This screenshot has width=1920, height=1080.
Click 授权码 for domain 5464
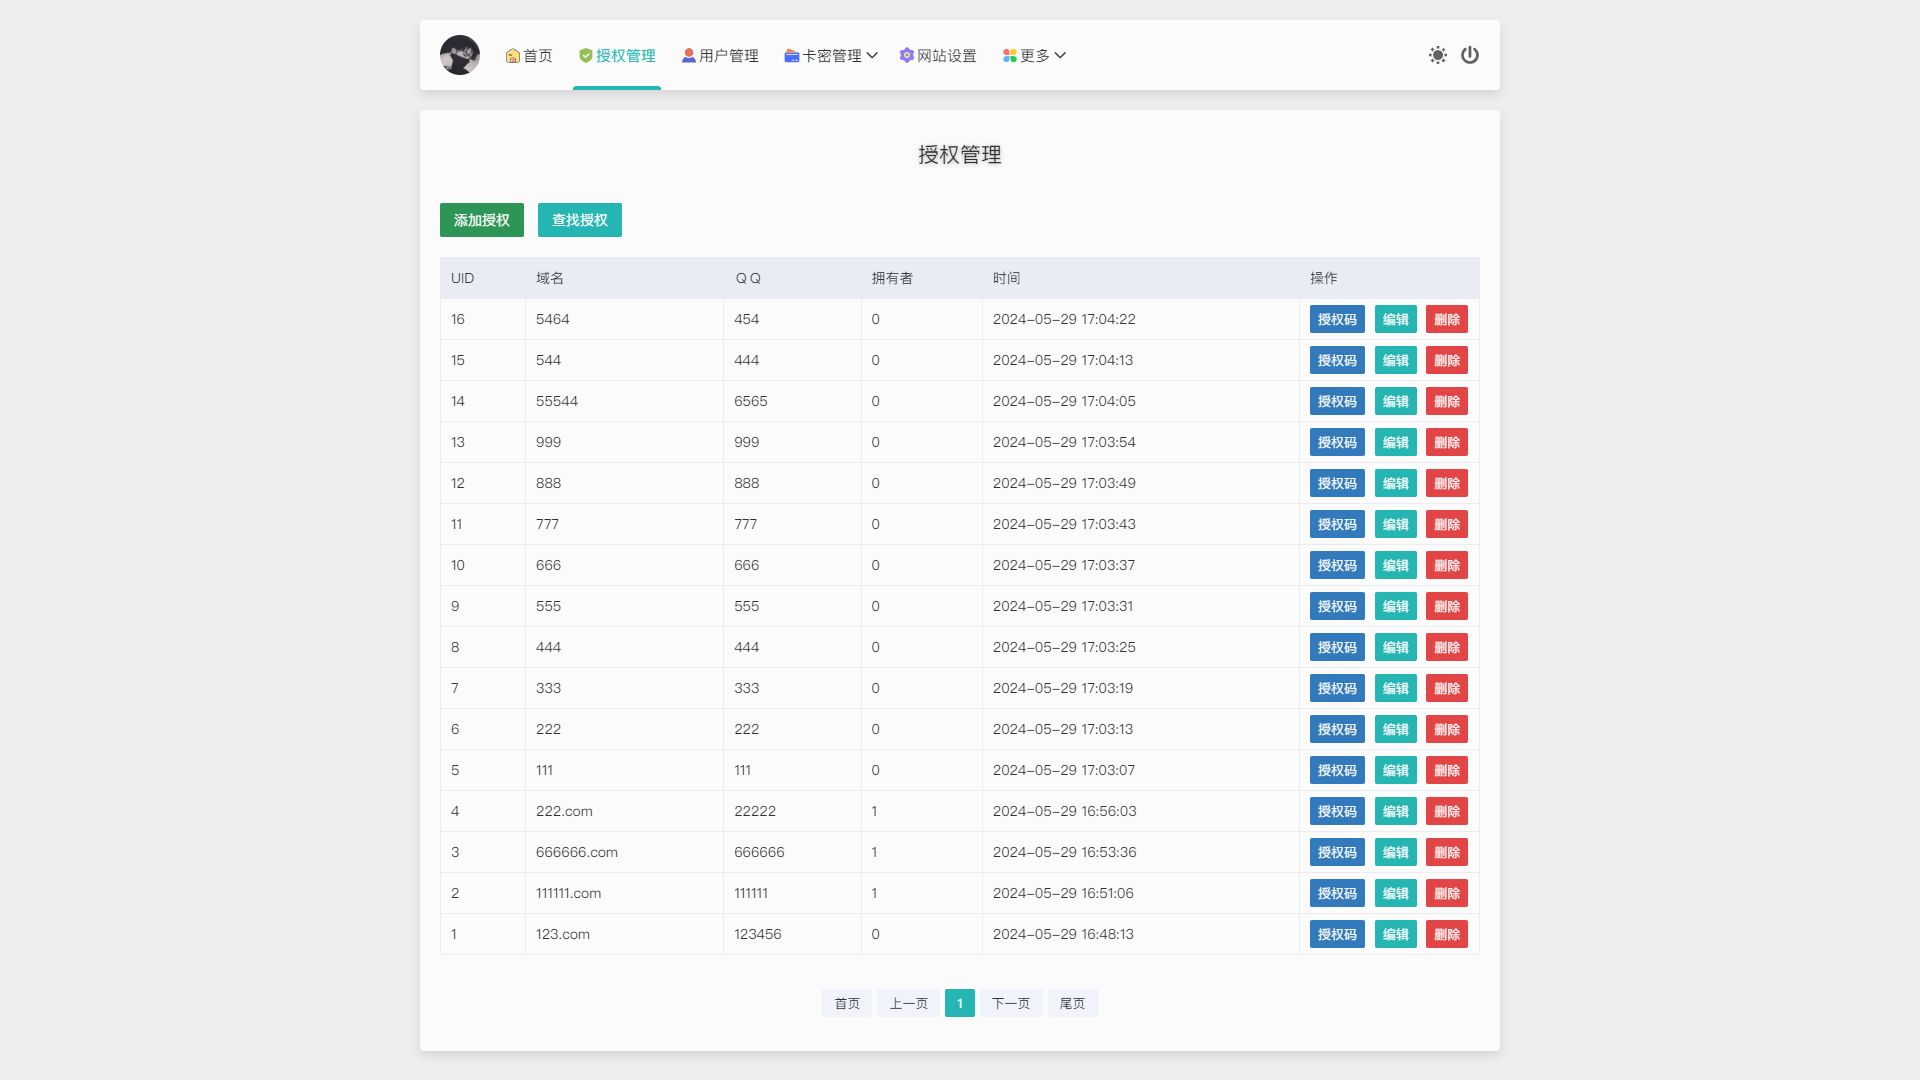1337,319
